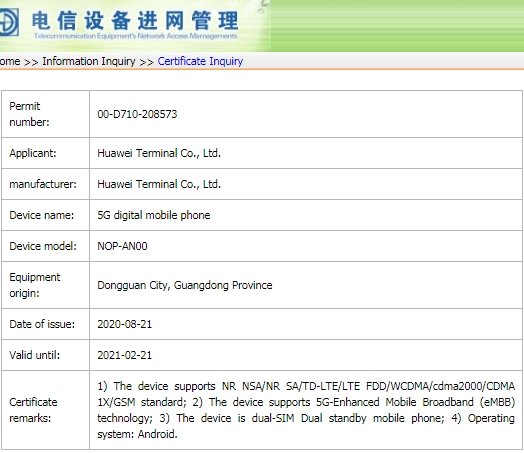
Task: Select the issue date 2020-08-21
Action: 124,324
